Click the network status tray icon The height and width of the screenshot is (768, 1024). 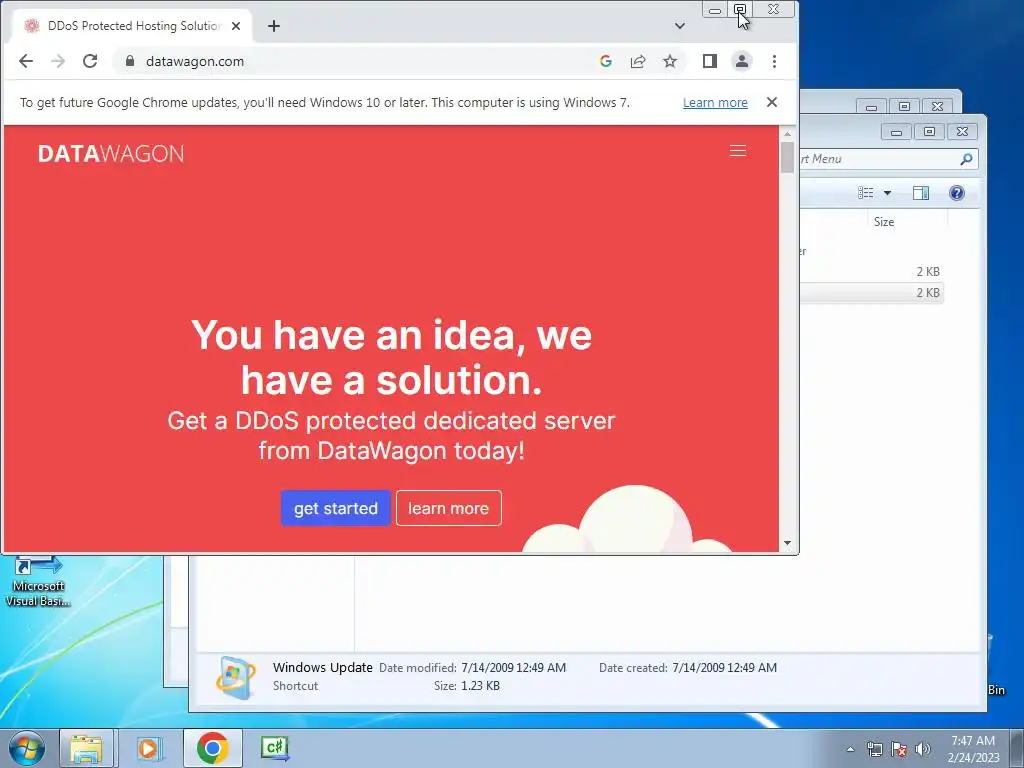point(874,749)
